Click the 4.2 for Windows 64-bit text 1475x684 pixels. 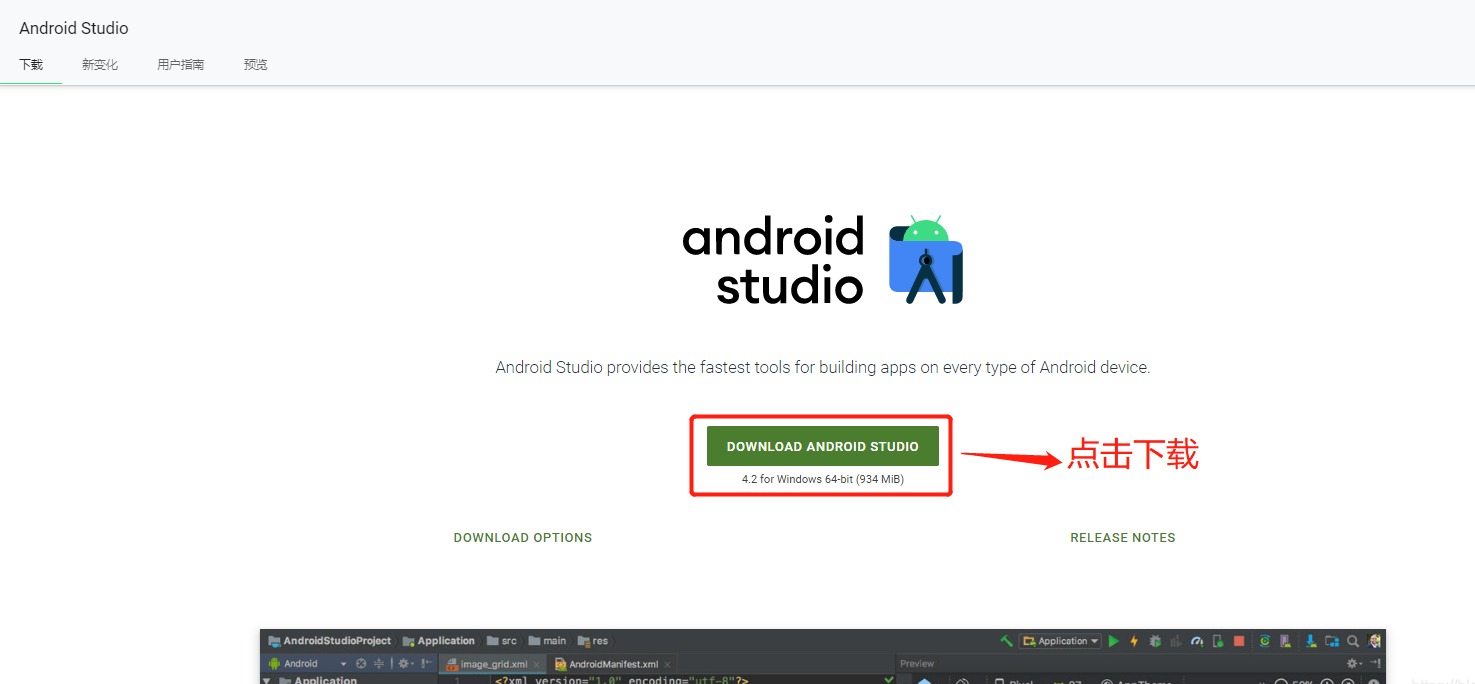pyautogui.click(x=822, y=479)
